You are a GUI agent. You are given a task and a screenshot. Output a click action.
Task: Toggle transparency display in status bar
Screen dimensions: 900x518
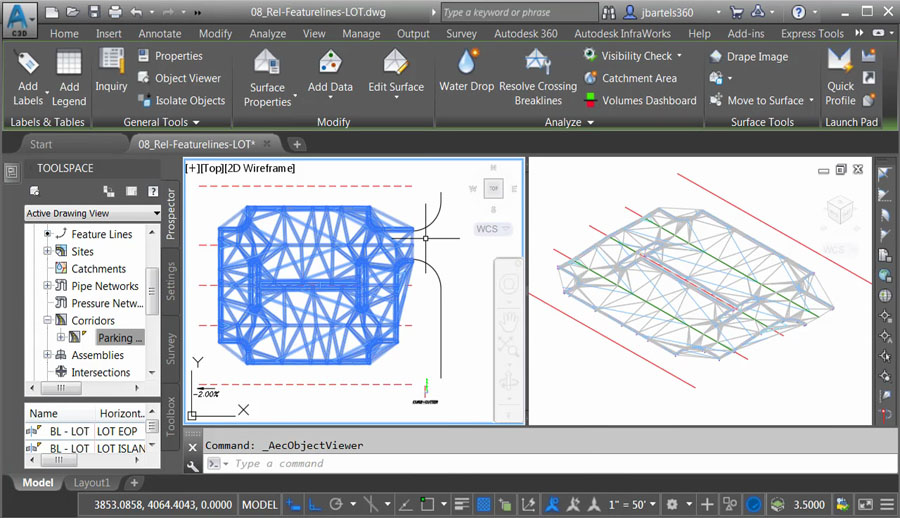click(484, 505)
